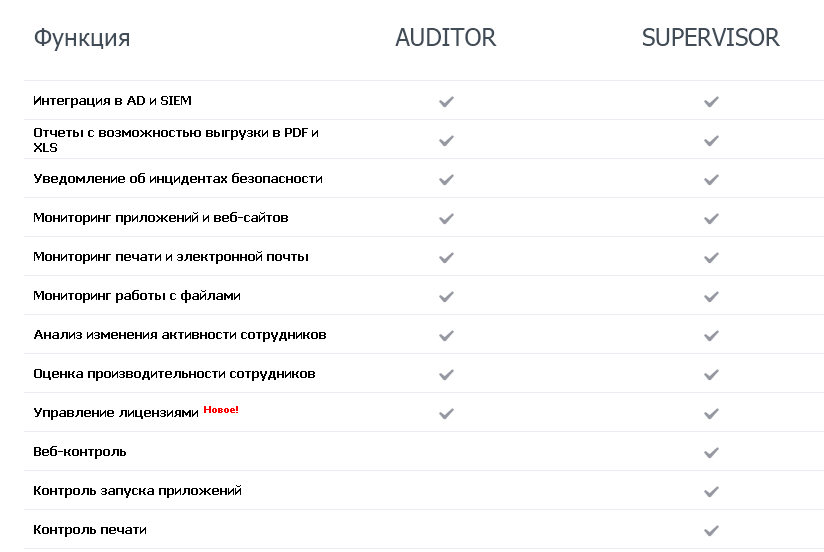Click the Интеграция в AD и SIEM label
The image size is (824, 552).
coord(112,100)
